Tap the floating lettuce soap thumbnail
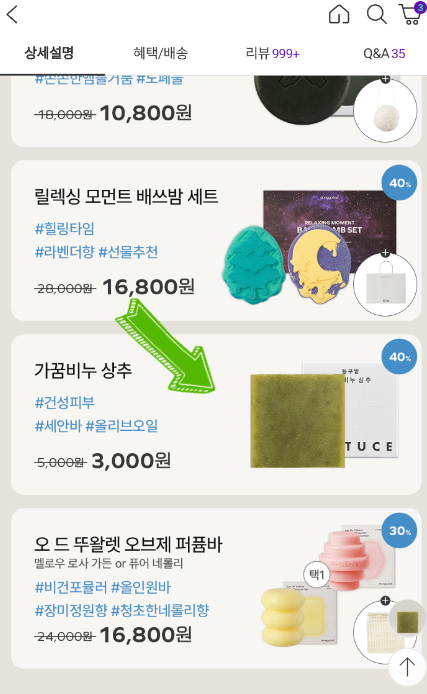 pos(407,620)
